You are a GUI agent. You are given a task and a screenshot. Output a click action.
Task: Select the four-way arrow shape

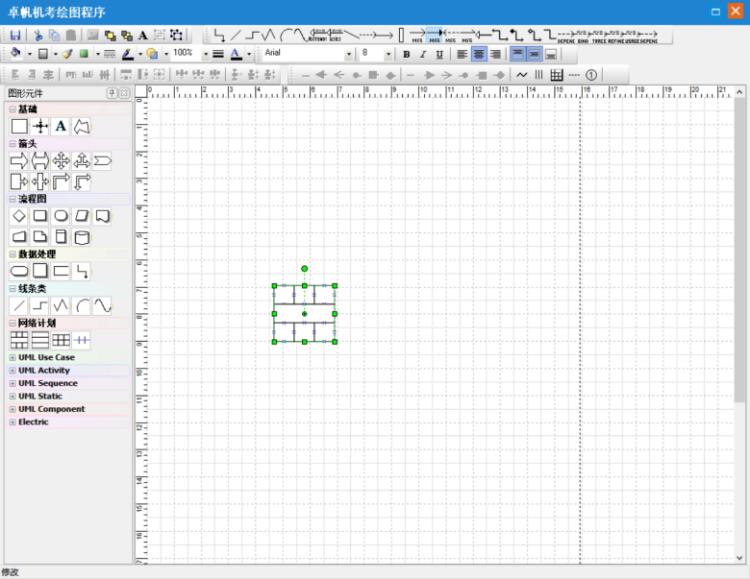[x=61, y=161]
